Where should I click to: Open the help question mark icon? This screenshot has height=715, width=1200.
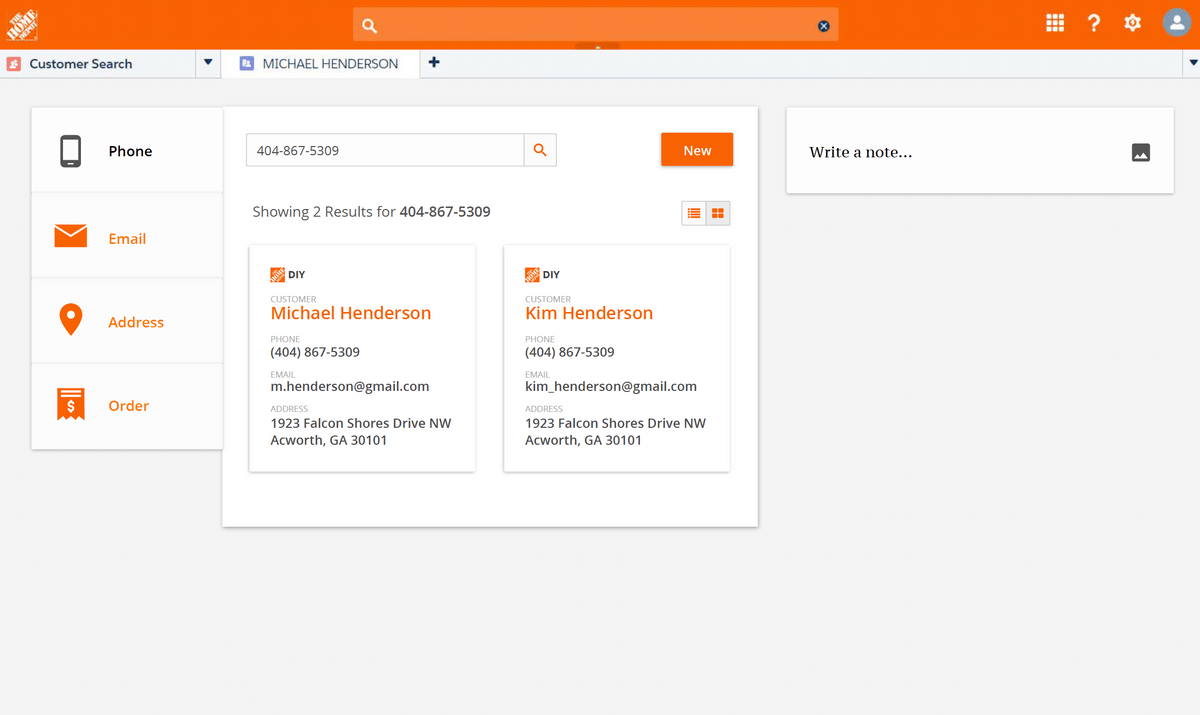point(1094,23)
